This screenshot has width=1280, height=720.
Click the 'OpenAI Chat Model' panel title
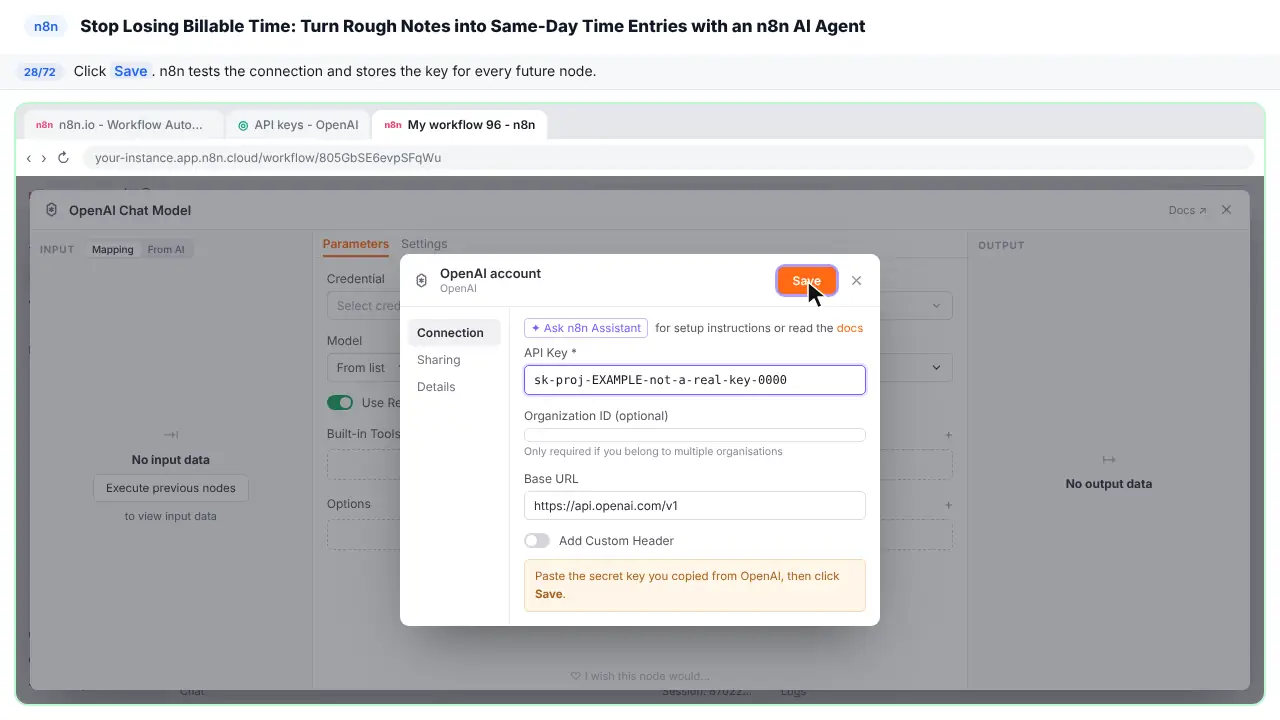click(130, 210)
